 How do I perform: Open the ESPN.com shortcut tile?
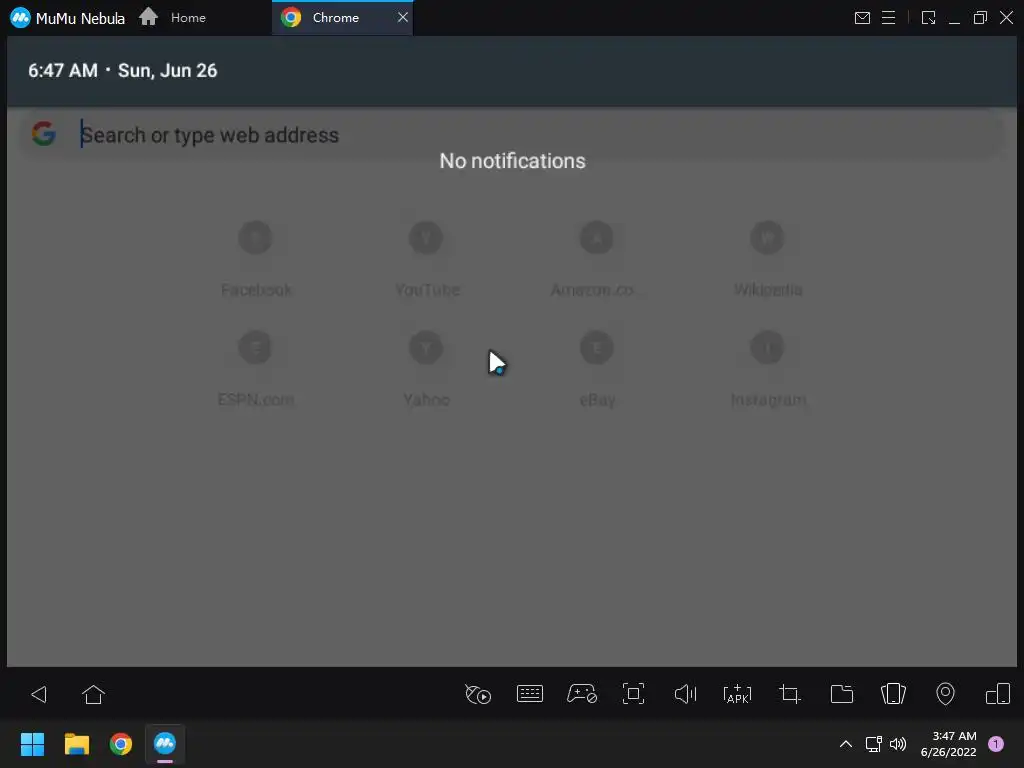click(255, 370)
